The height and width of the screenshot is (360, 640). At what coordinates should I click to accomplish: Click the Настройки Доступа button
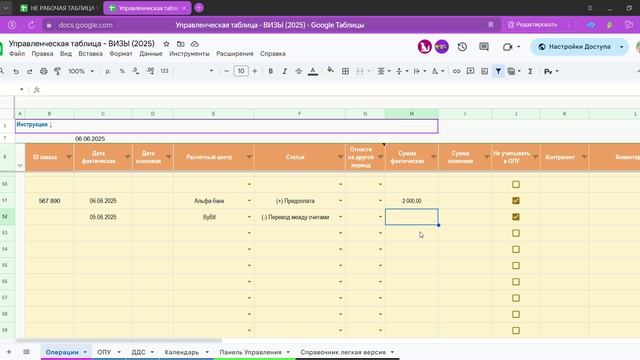pyautogui.click(x=575, y=47)
